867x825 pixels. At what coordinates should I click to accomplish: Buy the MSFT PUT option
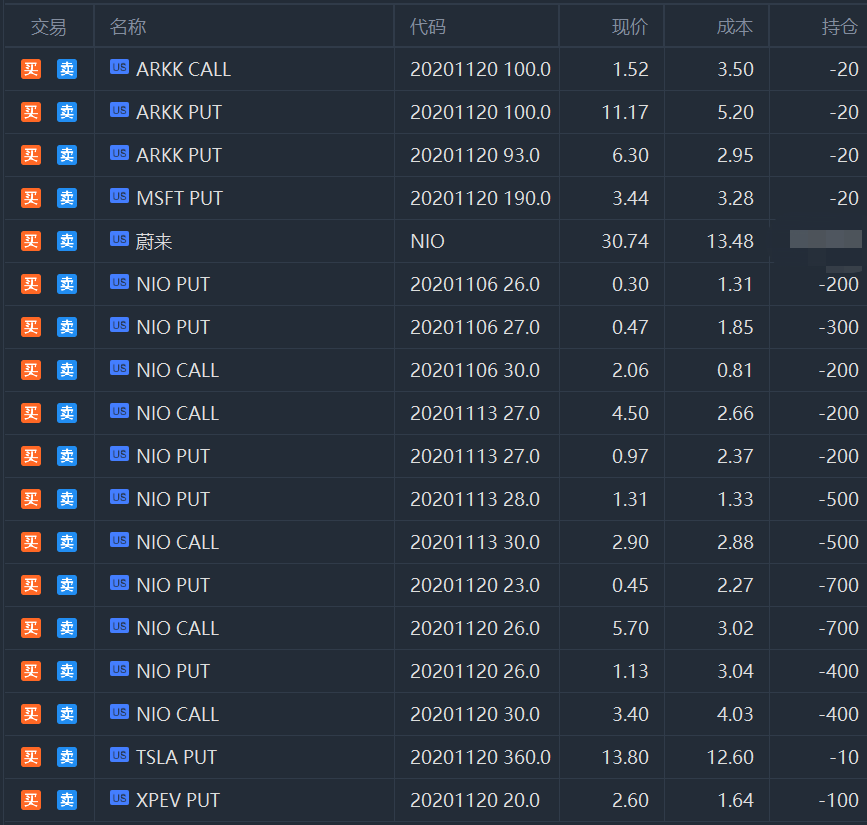pos(31,198)
